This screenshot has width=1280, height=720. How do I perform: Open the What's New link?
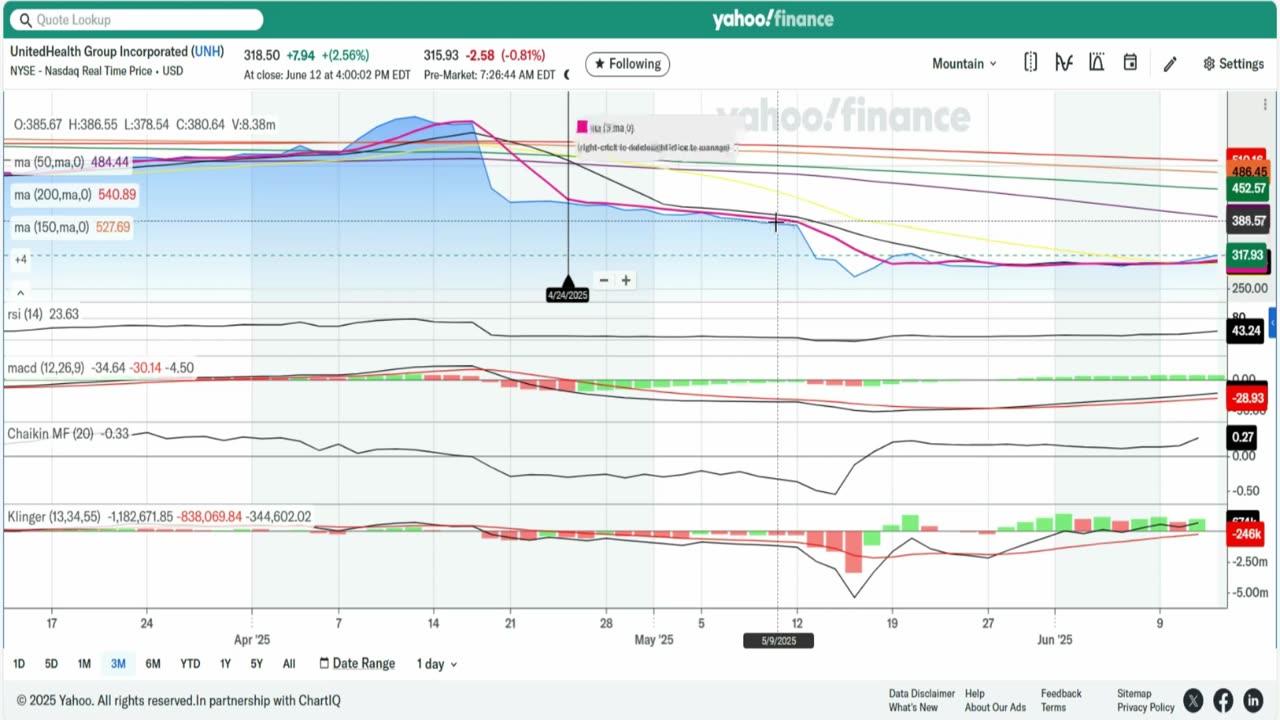913,707
